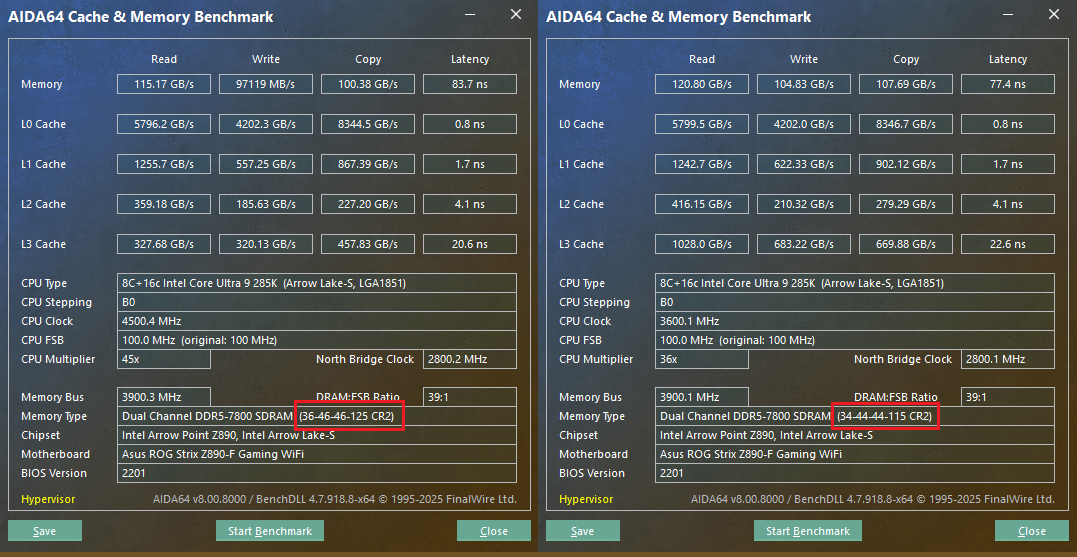This screenshot has width=1077, height=557.
Task: Select Memory Write 104.83 GB/s value
Action: pyautogui.click(x=804, y=84)
